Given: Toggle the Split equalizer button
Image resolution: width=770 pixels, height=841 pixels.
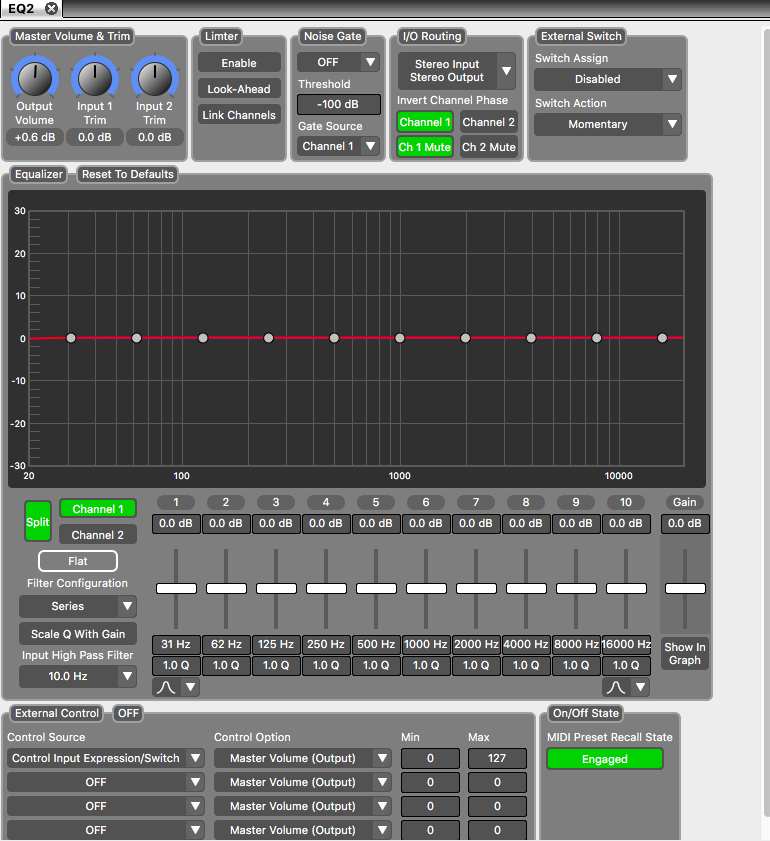Looking at the screenshot, I should (38, 521).
